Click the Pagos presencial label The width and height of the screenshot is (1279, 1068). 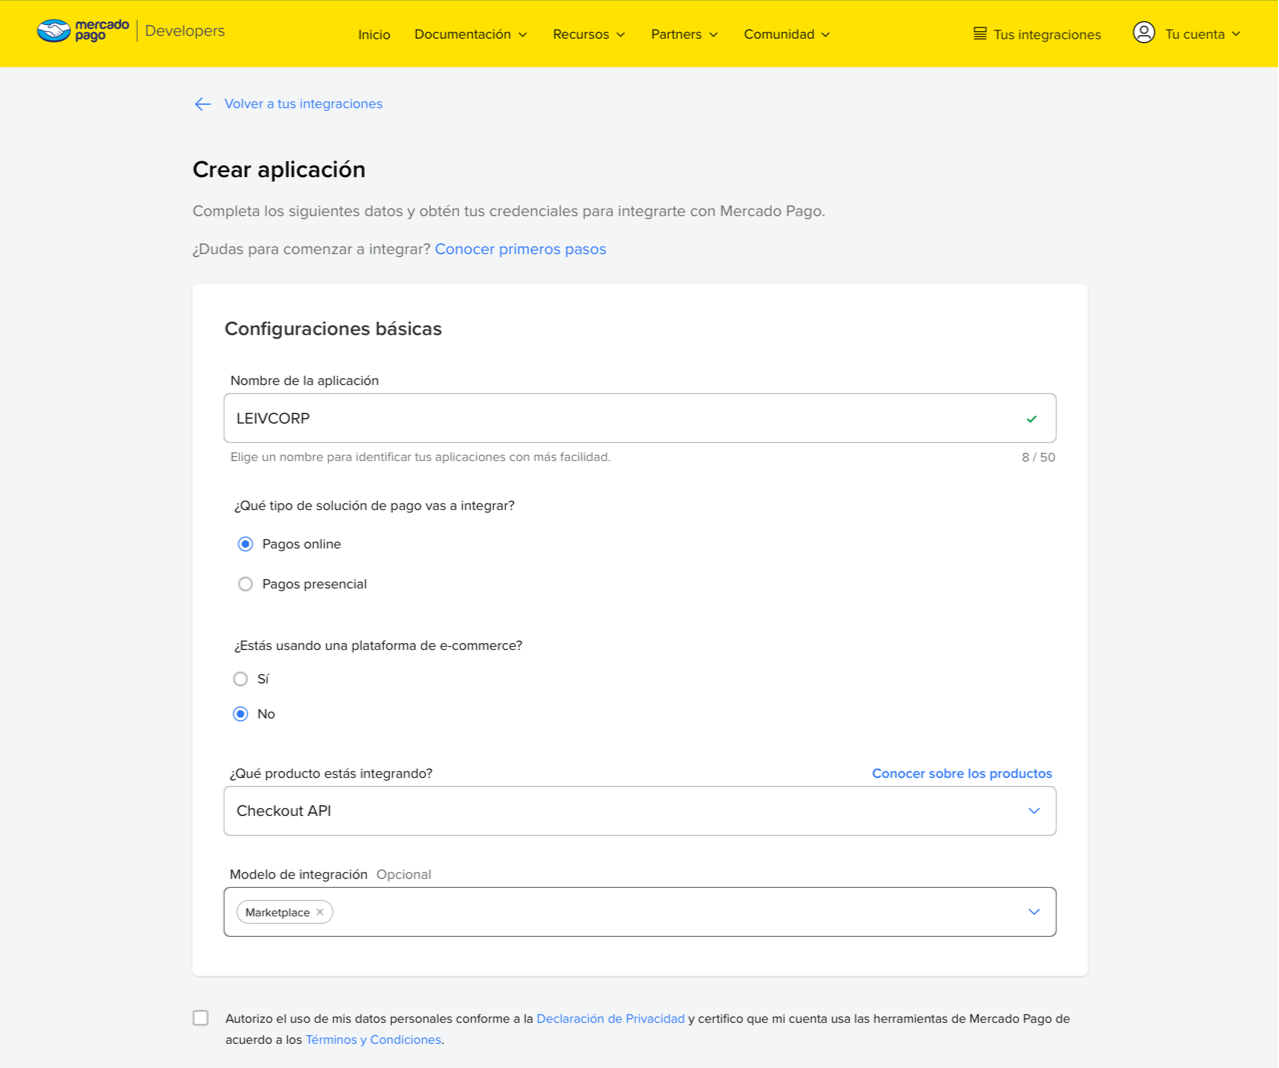[314, 584]
